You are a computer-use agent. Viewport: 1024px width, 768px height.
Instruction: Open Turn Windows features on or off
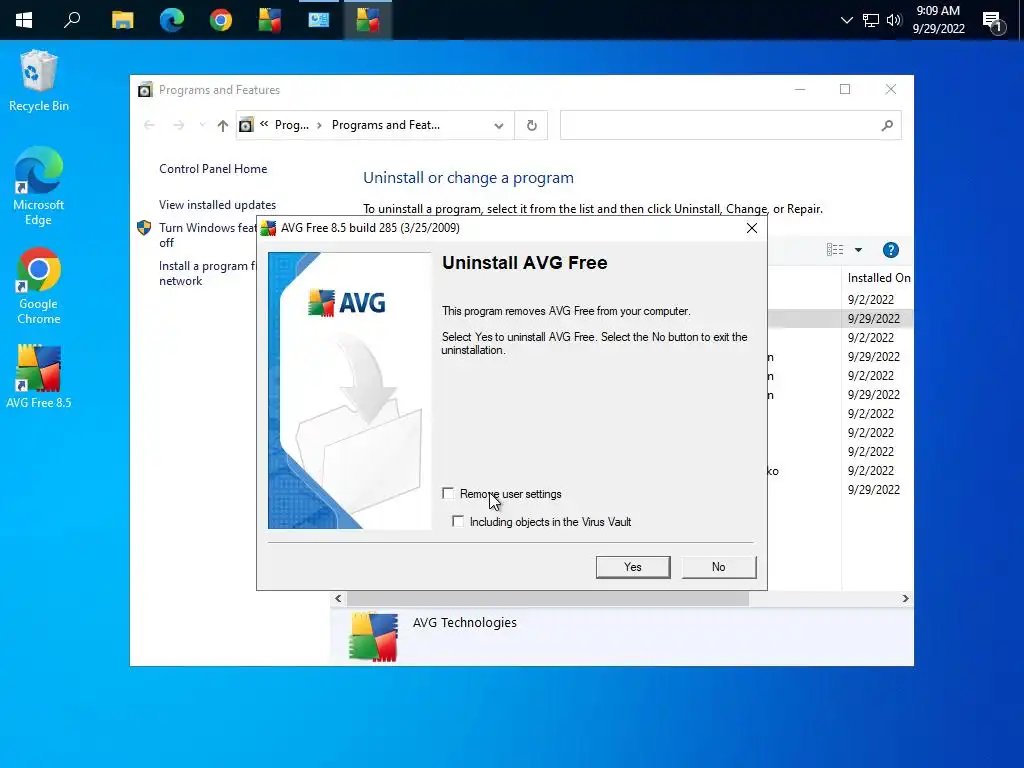[208, 234]
